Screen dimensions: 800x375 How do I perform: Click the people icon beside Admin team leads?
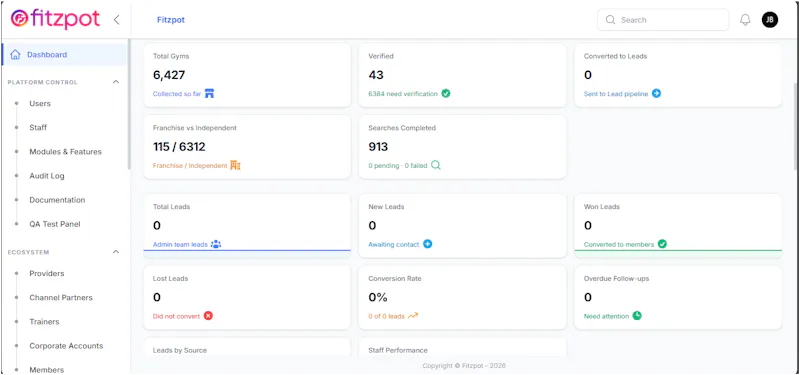(x=216, y=244)
